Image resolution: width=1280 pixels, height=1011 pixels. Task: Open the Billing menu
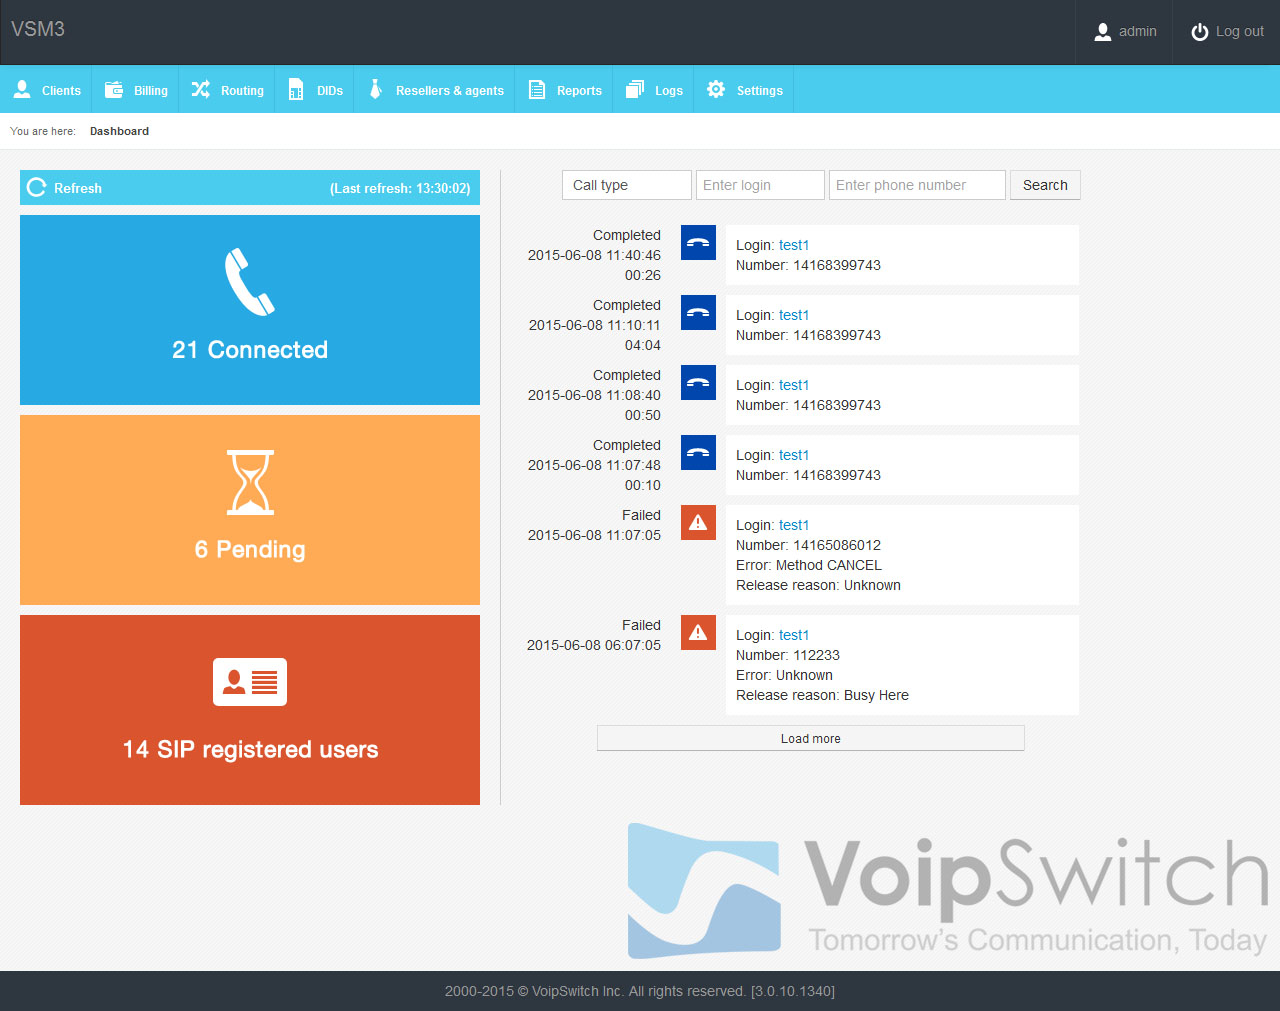137,90
